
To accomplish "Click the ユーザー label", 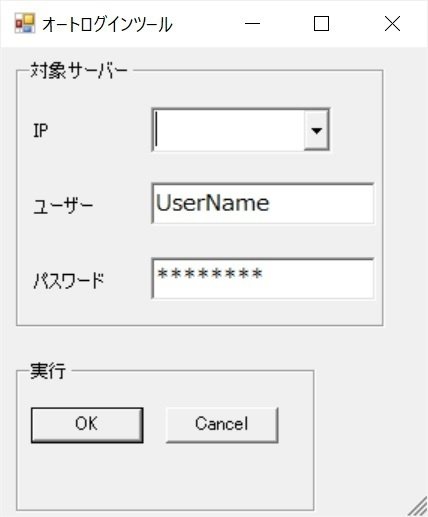I will tap(63, 206).
